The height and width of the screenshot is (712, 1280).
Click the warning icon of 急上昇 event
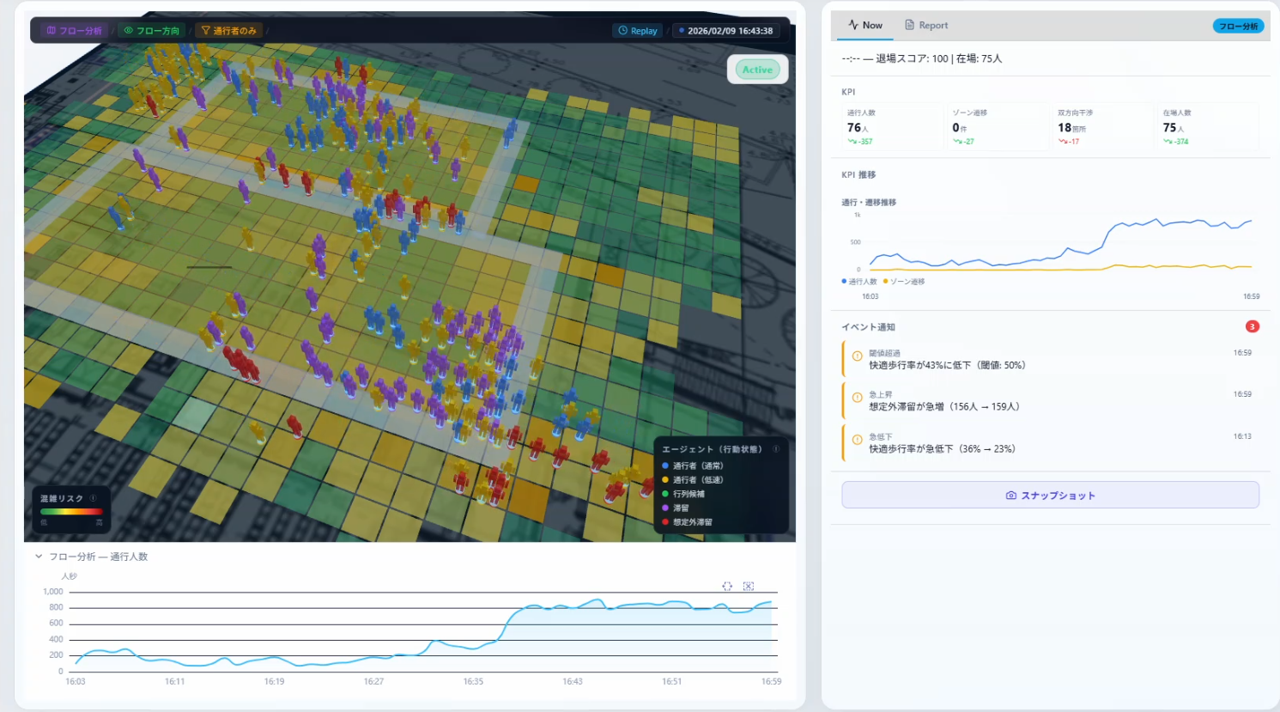(x=857, y=398)
